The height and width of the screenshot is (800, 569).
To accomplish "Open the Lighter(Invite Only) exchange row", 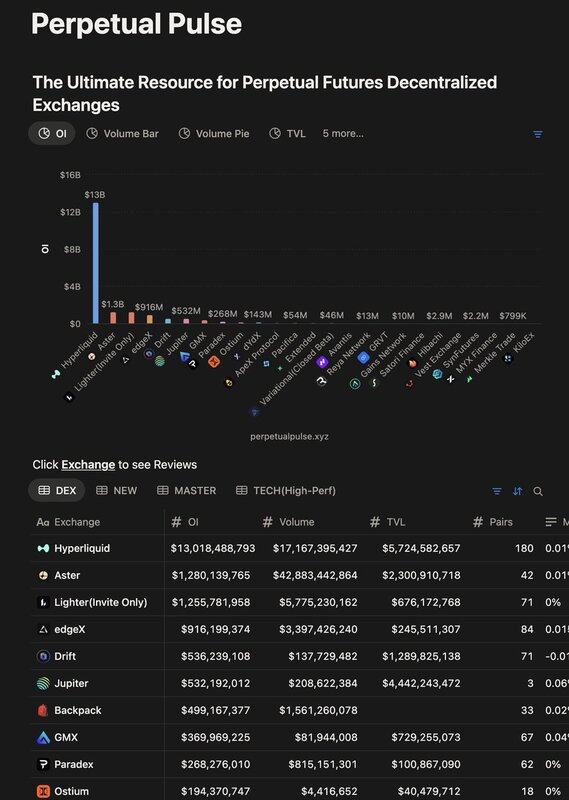I will pos(101,602).
